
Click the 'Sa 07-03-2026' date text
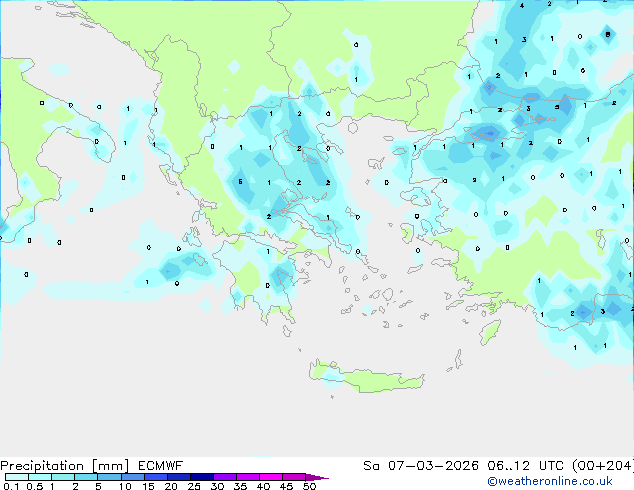(x=421, y=466)
